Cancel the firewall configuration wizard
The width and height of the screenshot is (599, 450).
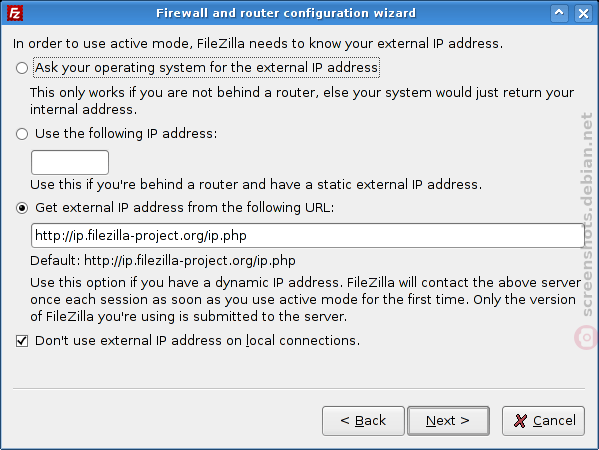[543, 421]
